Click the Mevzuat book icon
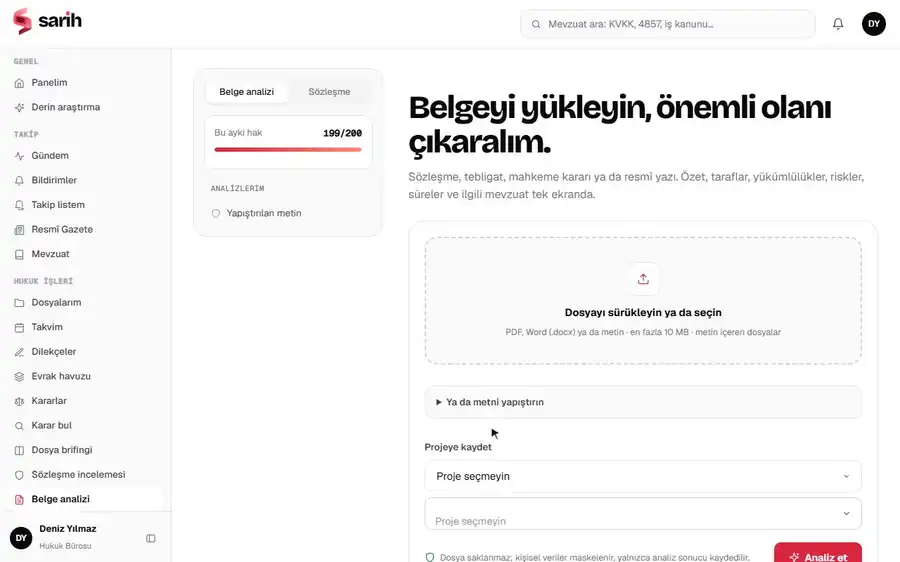The height and width of the screenshot is (562, 900). pyautogui.click(x=19, y=254)
